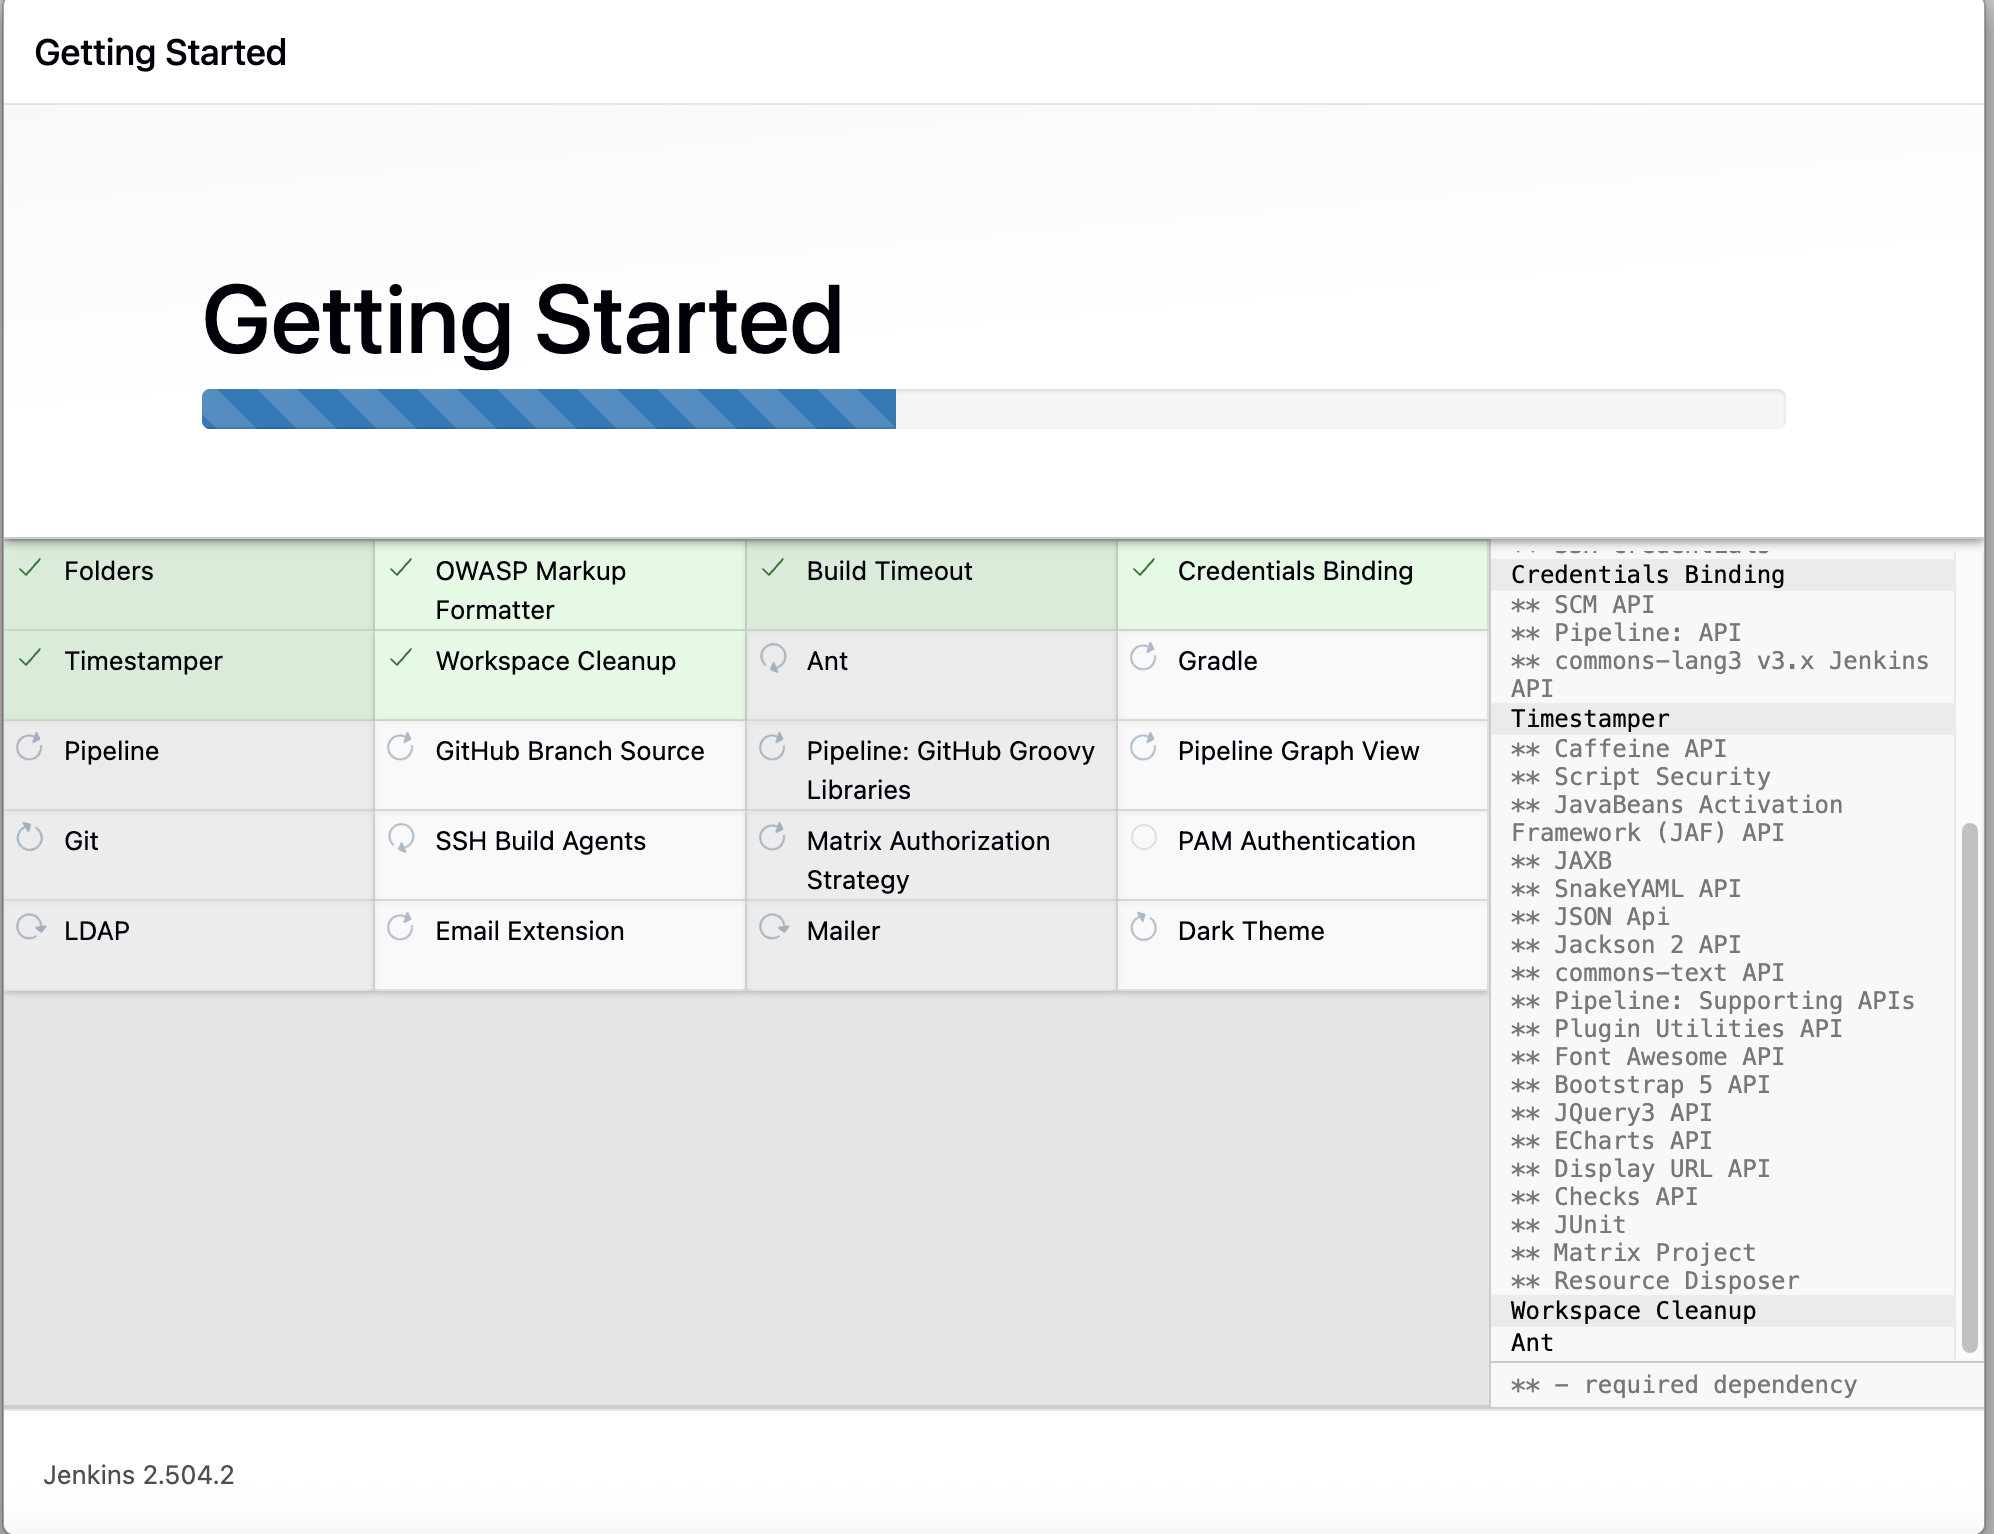Select the GitHub Branch Source label
The width and height of the screenshot is (1994, 1534).
[570, 751]
